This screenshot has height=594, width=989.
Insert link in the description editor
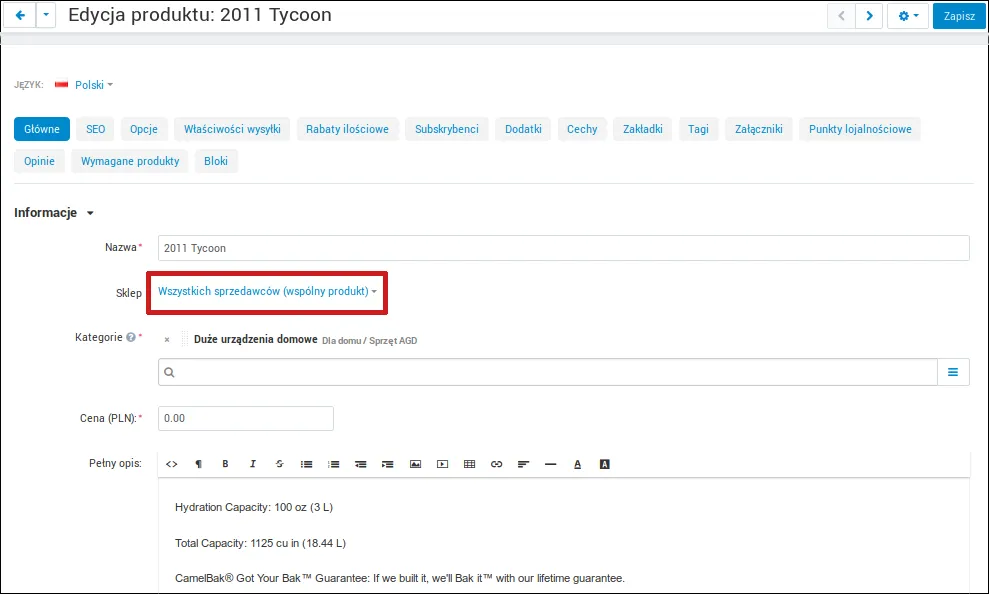coord(496,464)
